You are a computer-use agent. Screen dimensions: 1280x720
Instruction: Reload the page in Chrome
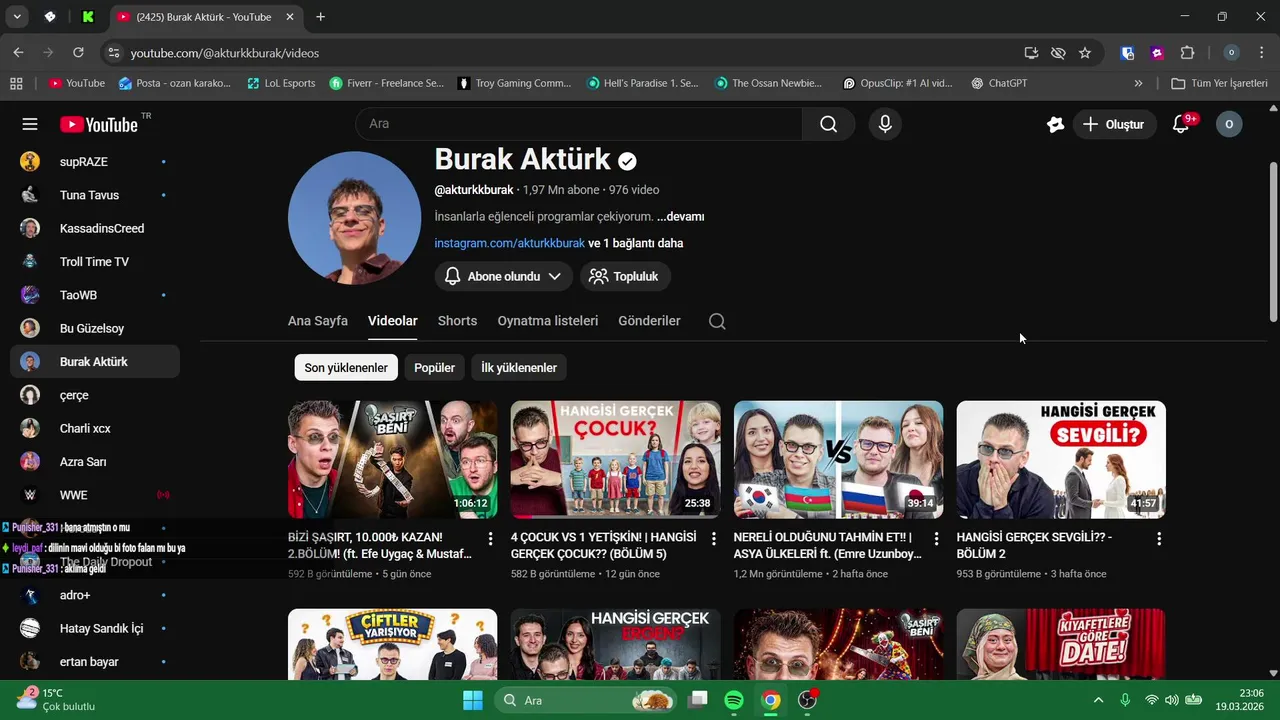click(78, 53)
